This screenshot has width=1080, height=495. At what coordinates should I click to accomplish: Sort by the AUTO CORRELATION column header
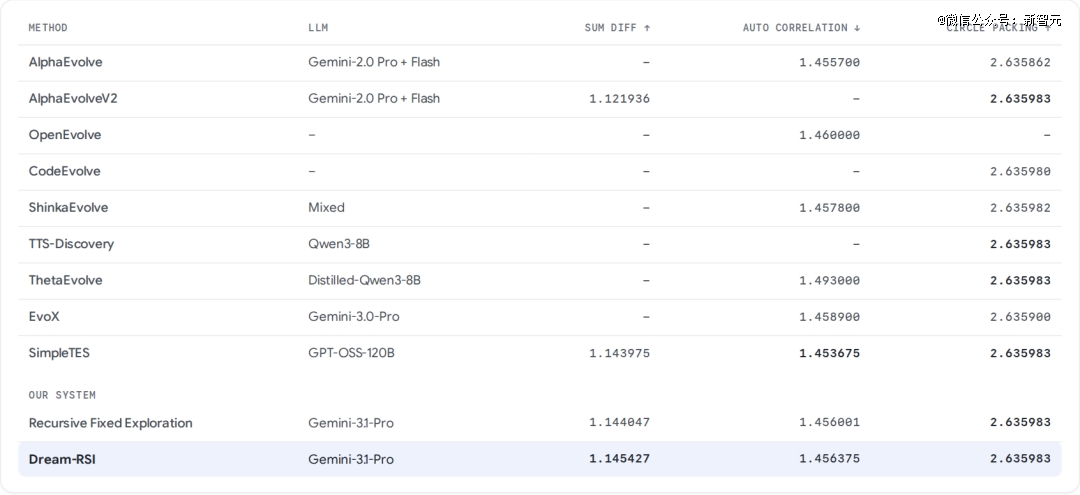coord(802,28)
